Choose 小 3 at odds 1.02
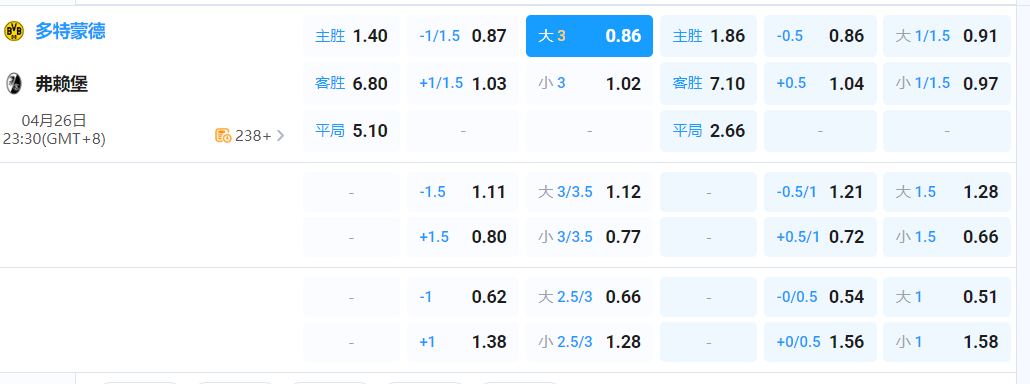 (589, 83)
